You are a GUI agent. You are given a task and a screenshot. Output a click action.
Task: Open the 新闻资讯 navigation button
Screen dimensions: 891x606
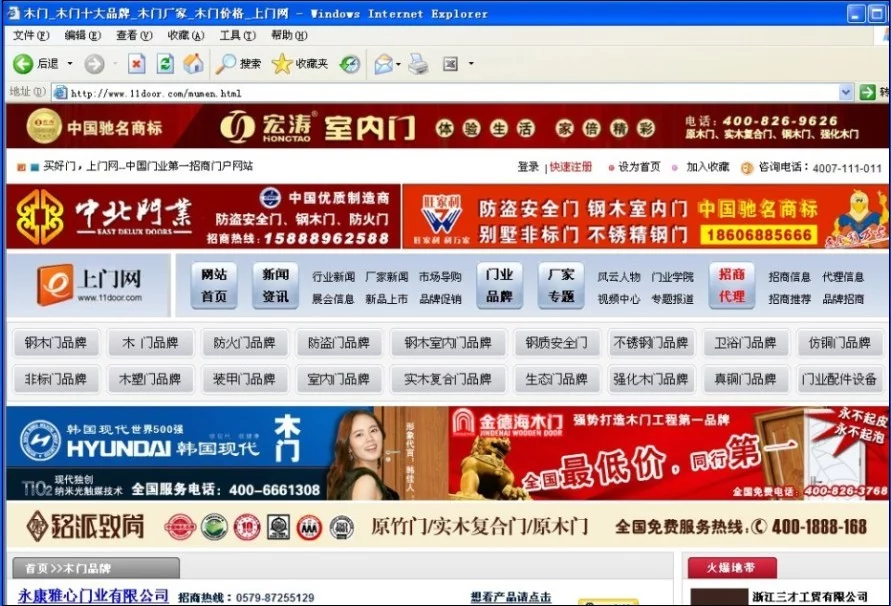click(x=276, y=285)
